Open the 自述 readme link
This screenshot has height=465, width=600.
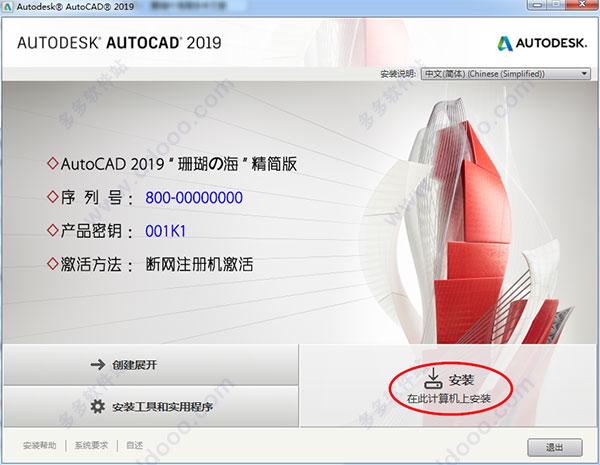click(x=134, y=445)
